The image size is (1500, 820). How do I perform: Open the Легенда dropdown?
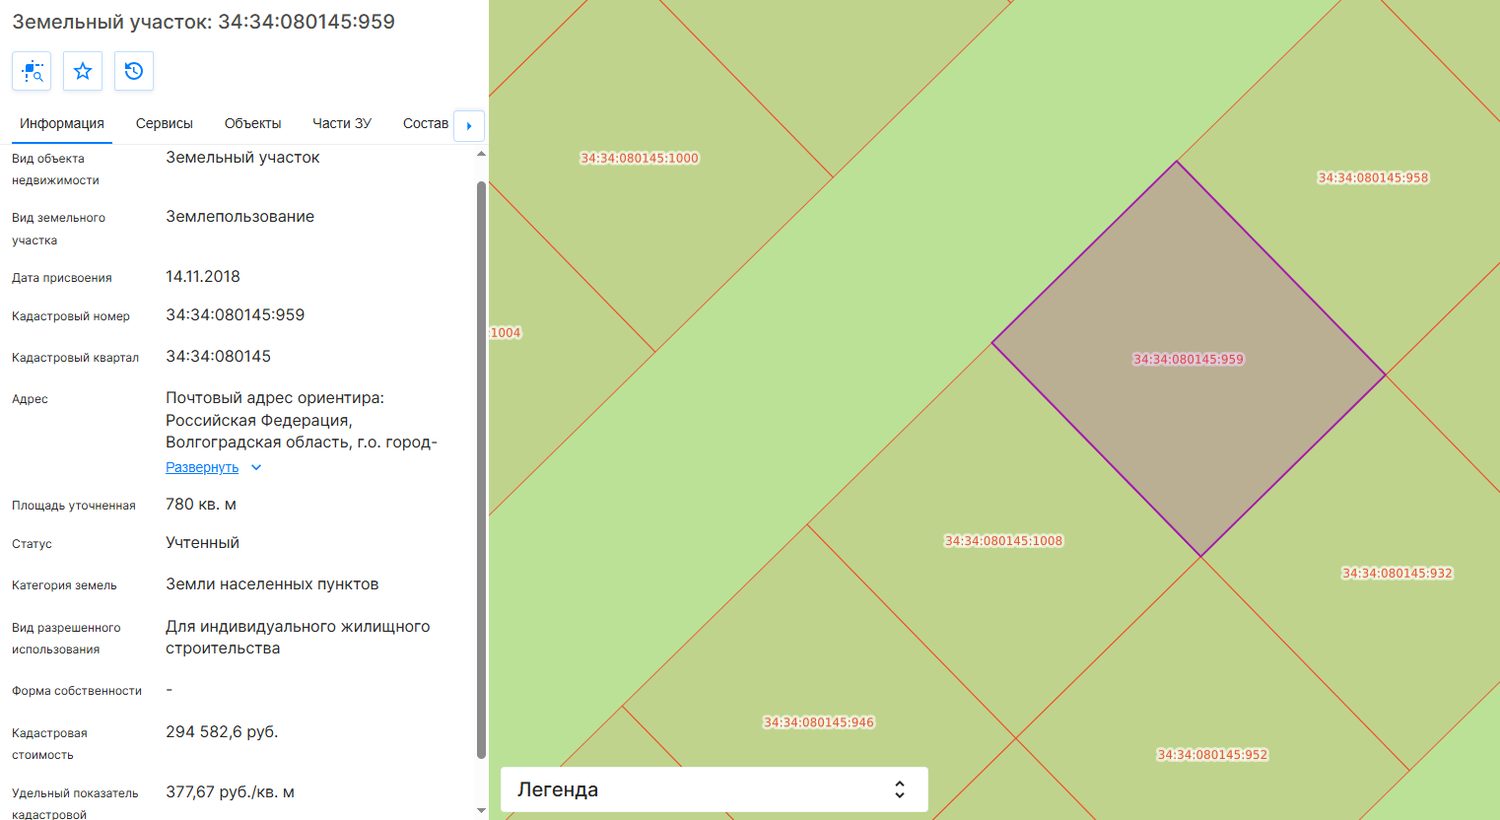[714, 789]
